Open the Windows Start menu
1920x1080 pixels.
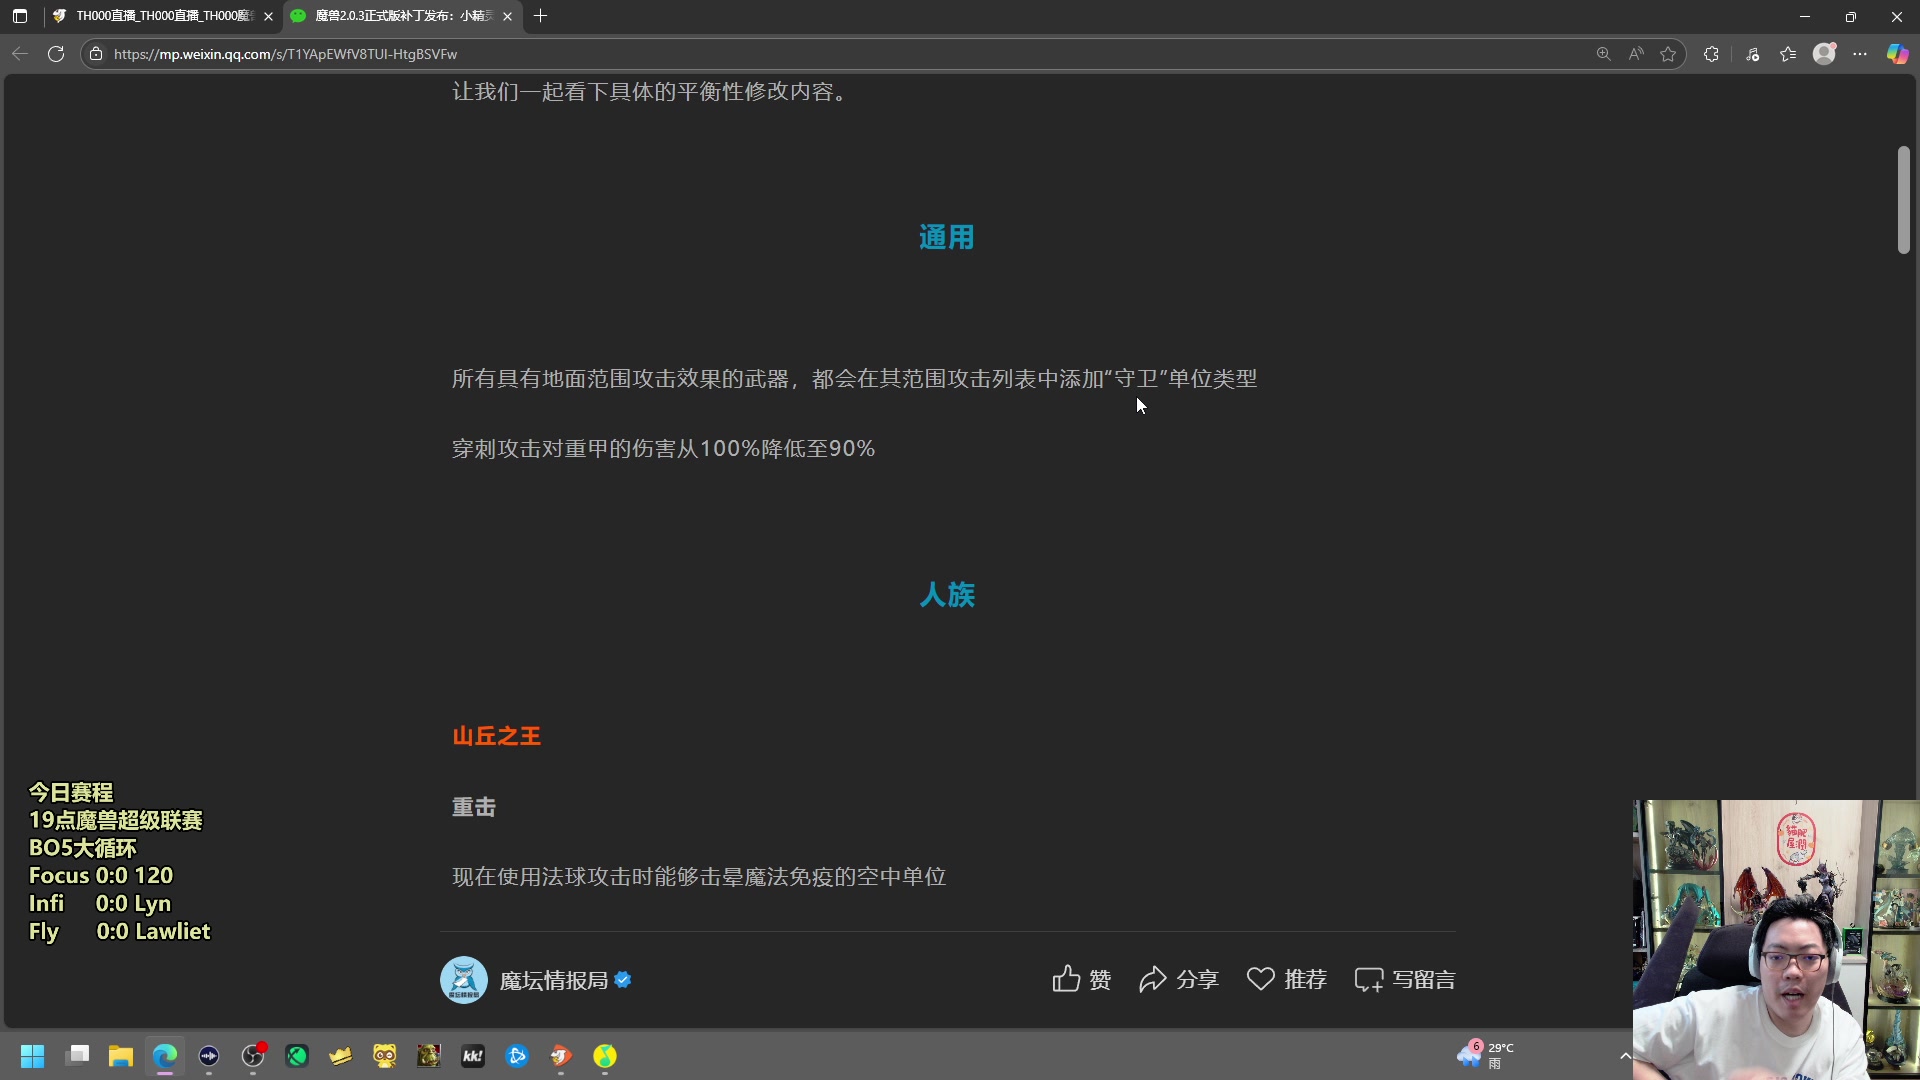(33, 1056)
